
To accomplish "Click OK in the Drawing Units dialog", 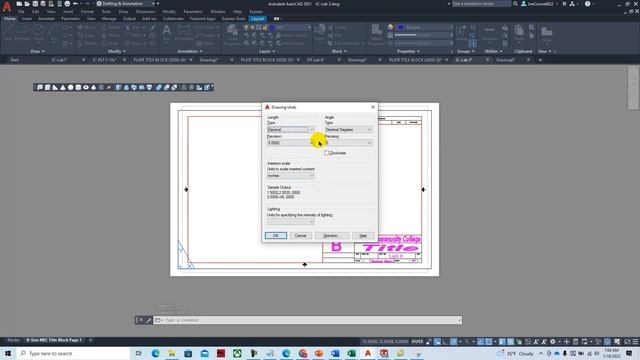I will coord(276,236).
